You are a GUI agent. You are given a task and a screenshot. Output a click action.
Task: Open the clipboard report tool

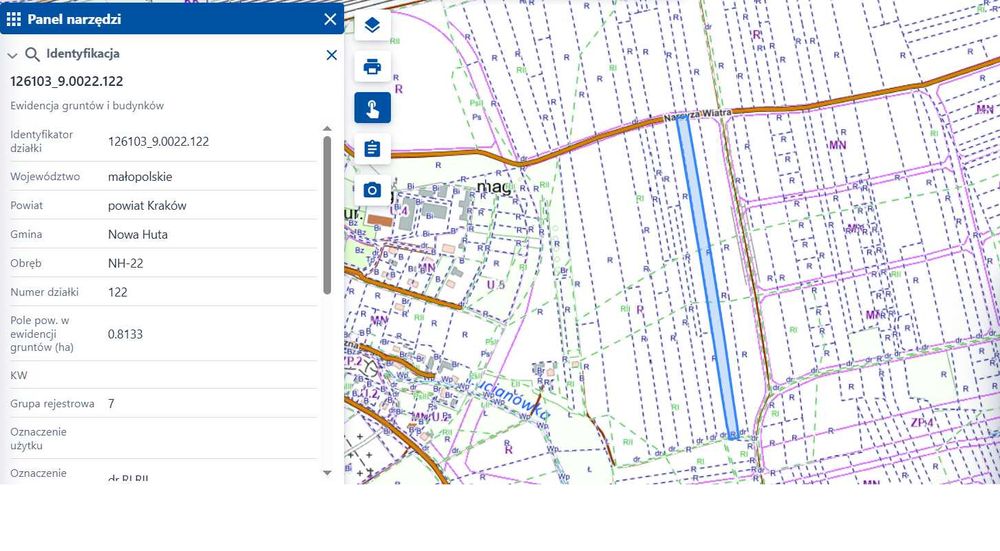click(x=372, y=149)
